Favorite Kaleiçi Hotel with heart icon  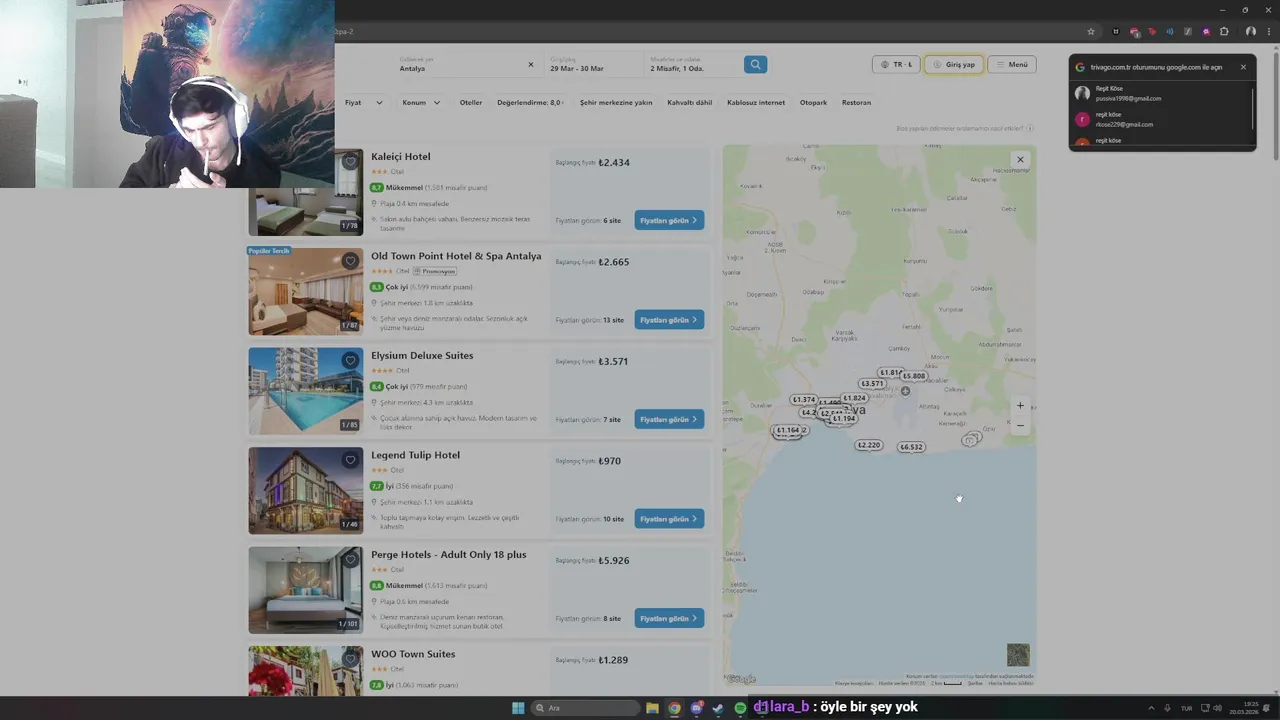pyautogui.click(x=350, y=161)
